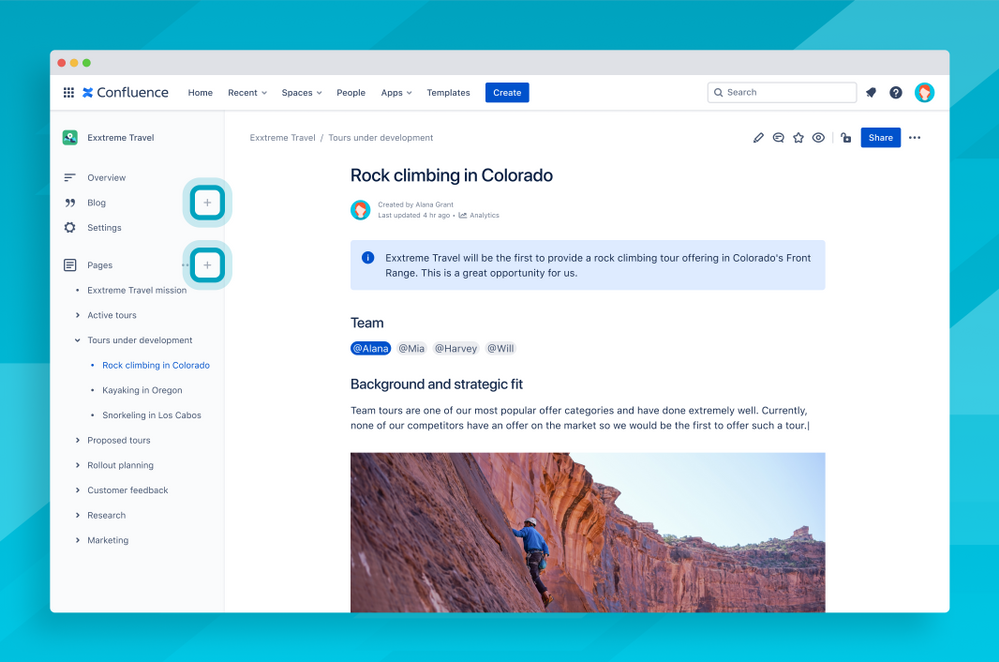Select Rock climbing in Colorado page
Image resolution: width=999 pixels, height=662 pixels.
(155, 365)
